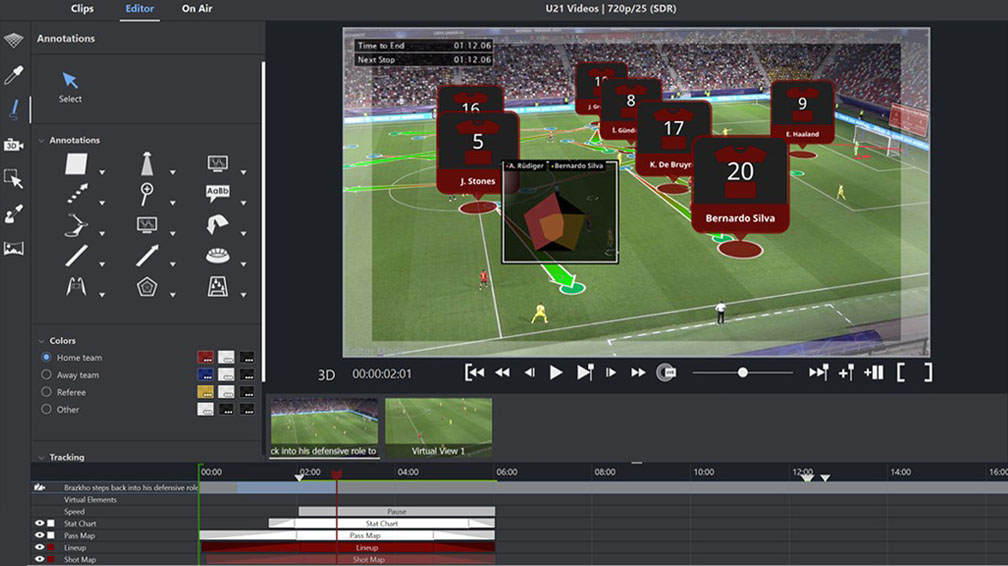Collapse the Colors section
The image size is (1008, 566).
pos(41,341)
